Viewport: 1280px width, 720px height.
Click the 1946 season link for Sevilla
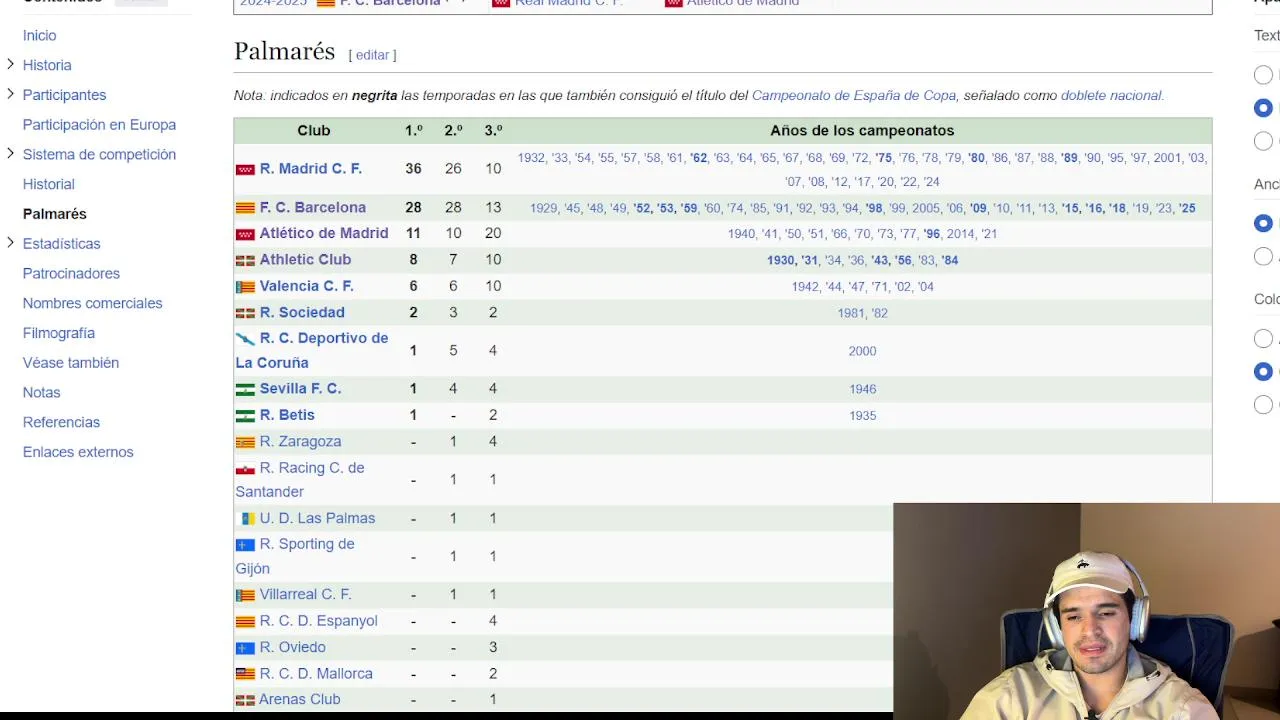pos(862,390)
